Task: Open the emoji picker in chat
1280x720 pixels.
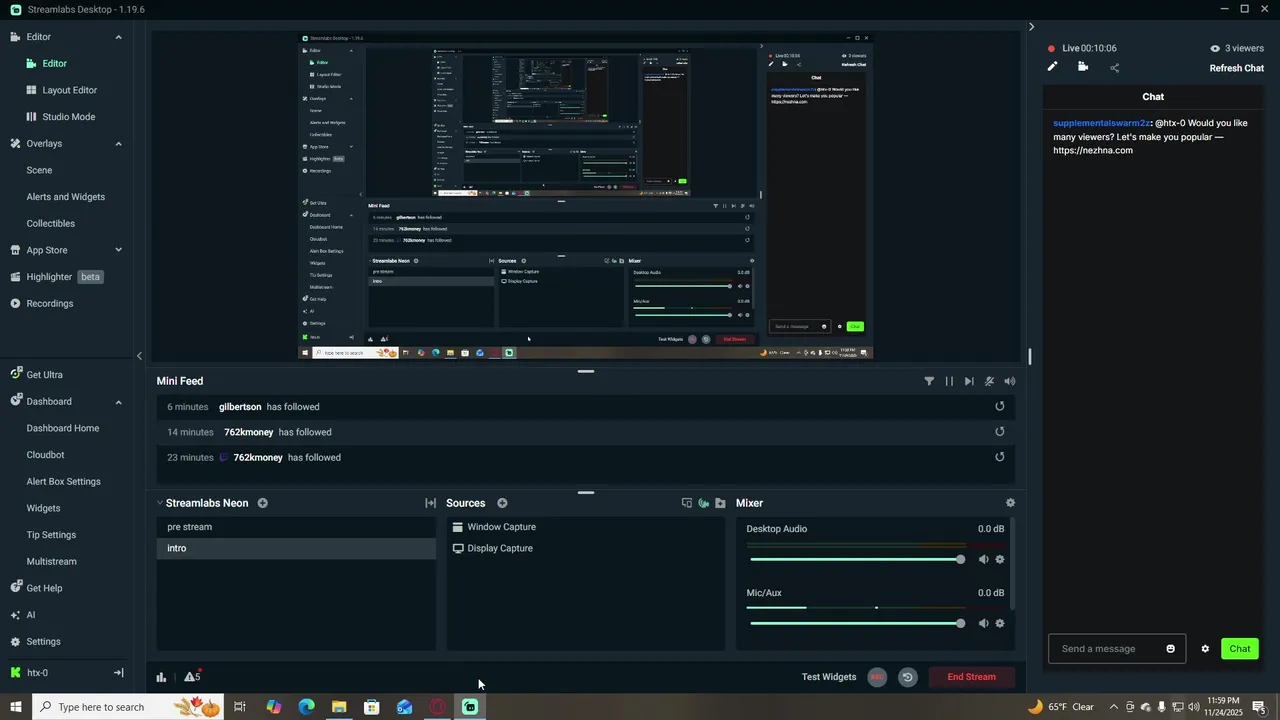Action: coord(1170,649)
